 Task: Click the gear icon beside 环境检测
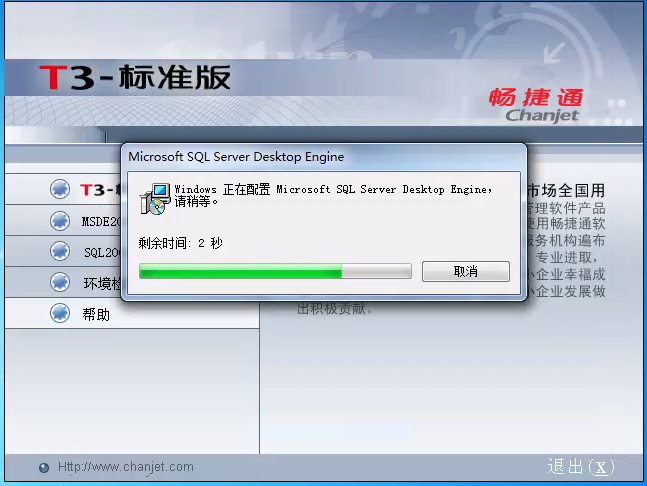(60, 282)
